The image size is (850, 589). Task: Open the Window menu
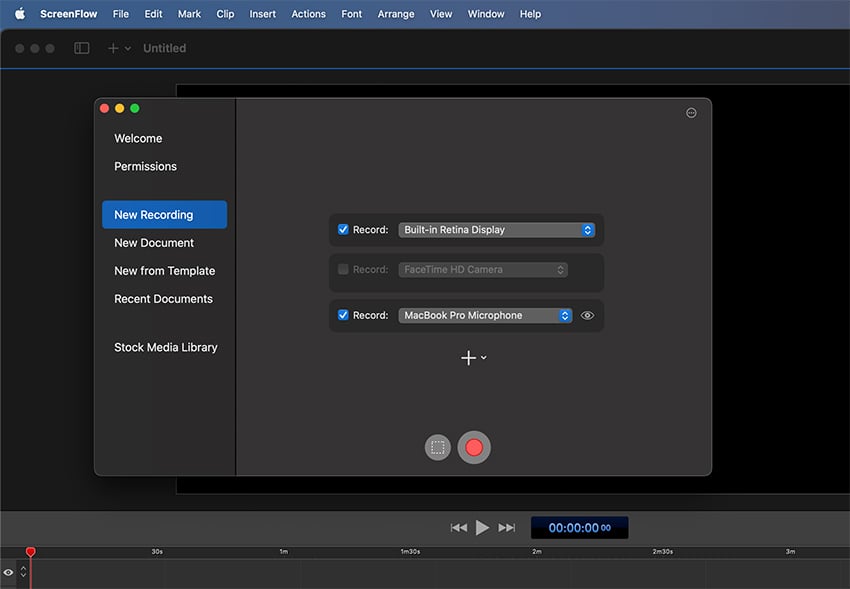pyautogui.click(x=486, y=14)
